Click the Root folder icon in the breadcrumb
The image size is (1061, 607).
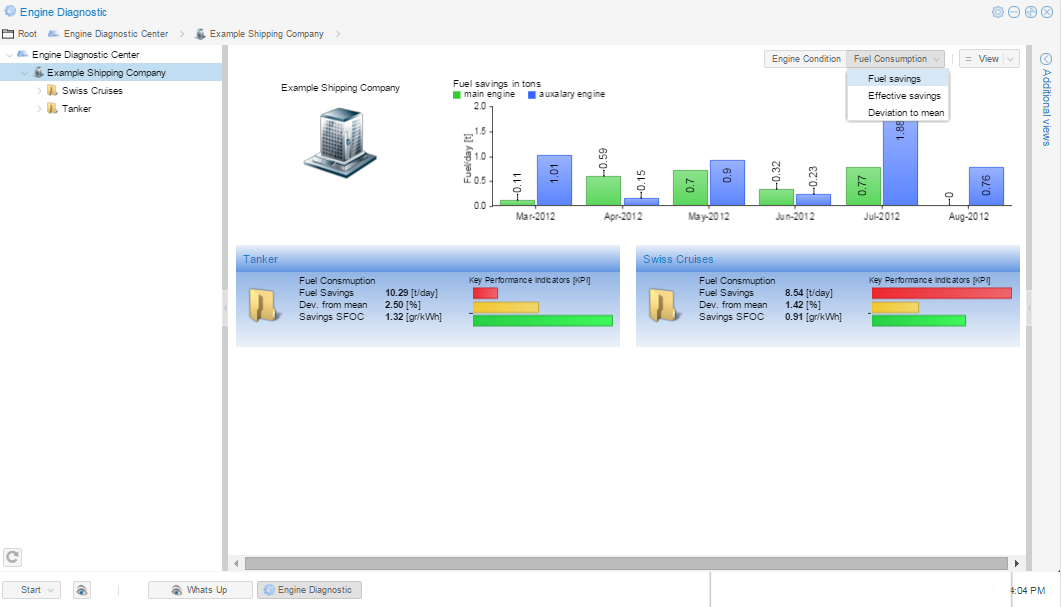point(9,33)
